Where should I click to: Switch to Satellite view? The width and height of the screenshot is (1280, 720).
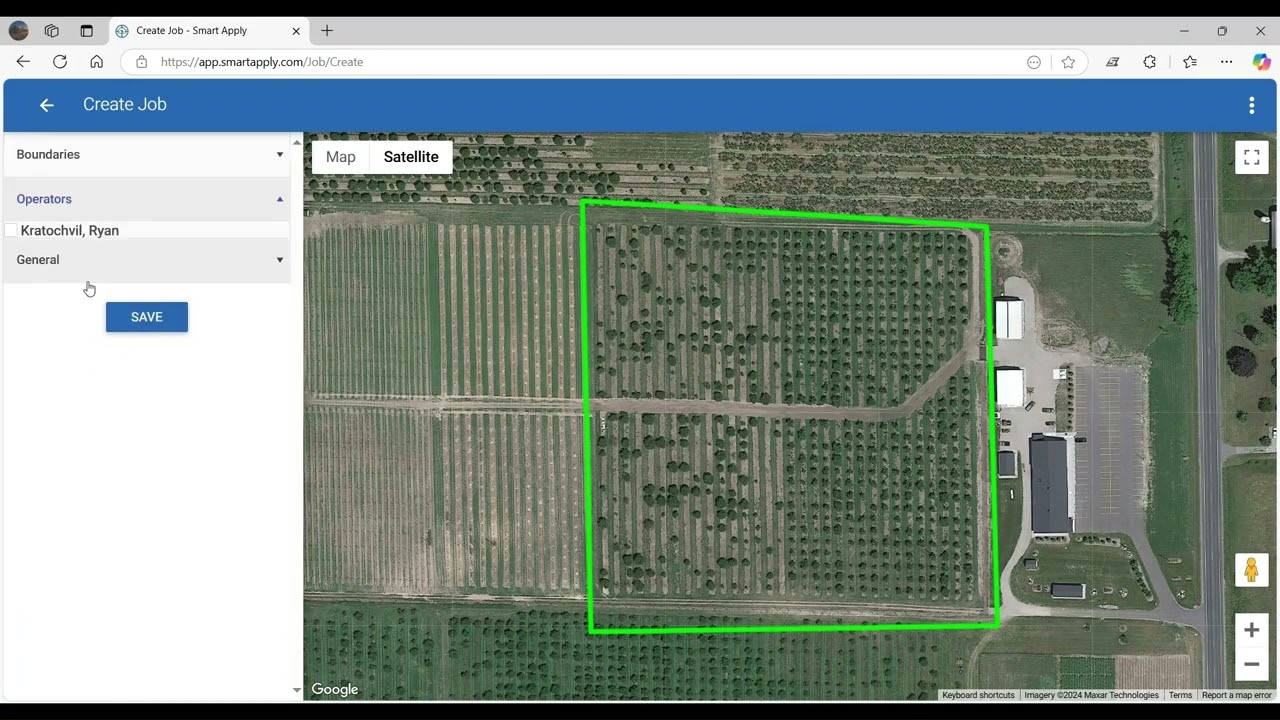411,157
